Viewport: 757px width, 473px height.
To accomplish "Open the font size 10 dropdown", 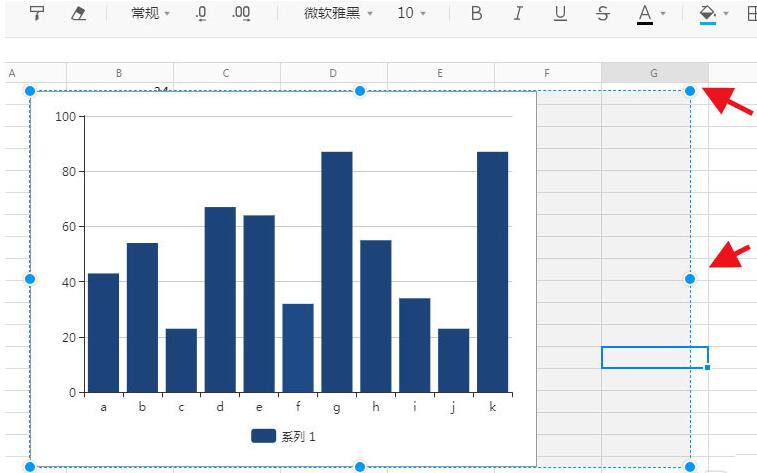I will (411, 13).
